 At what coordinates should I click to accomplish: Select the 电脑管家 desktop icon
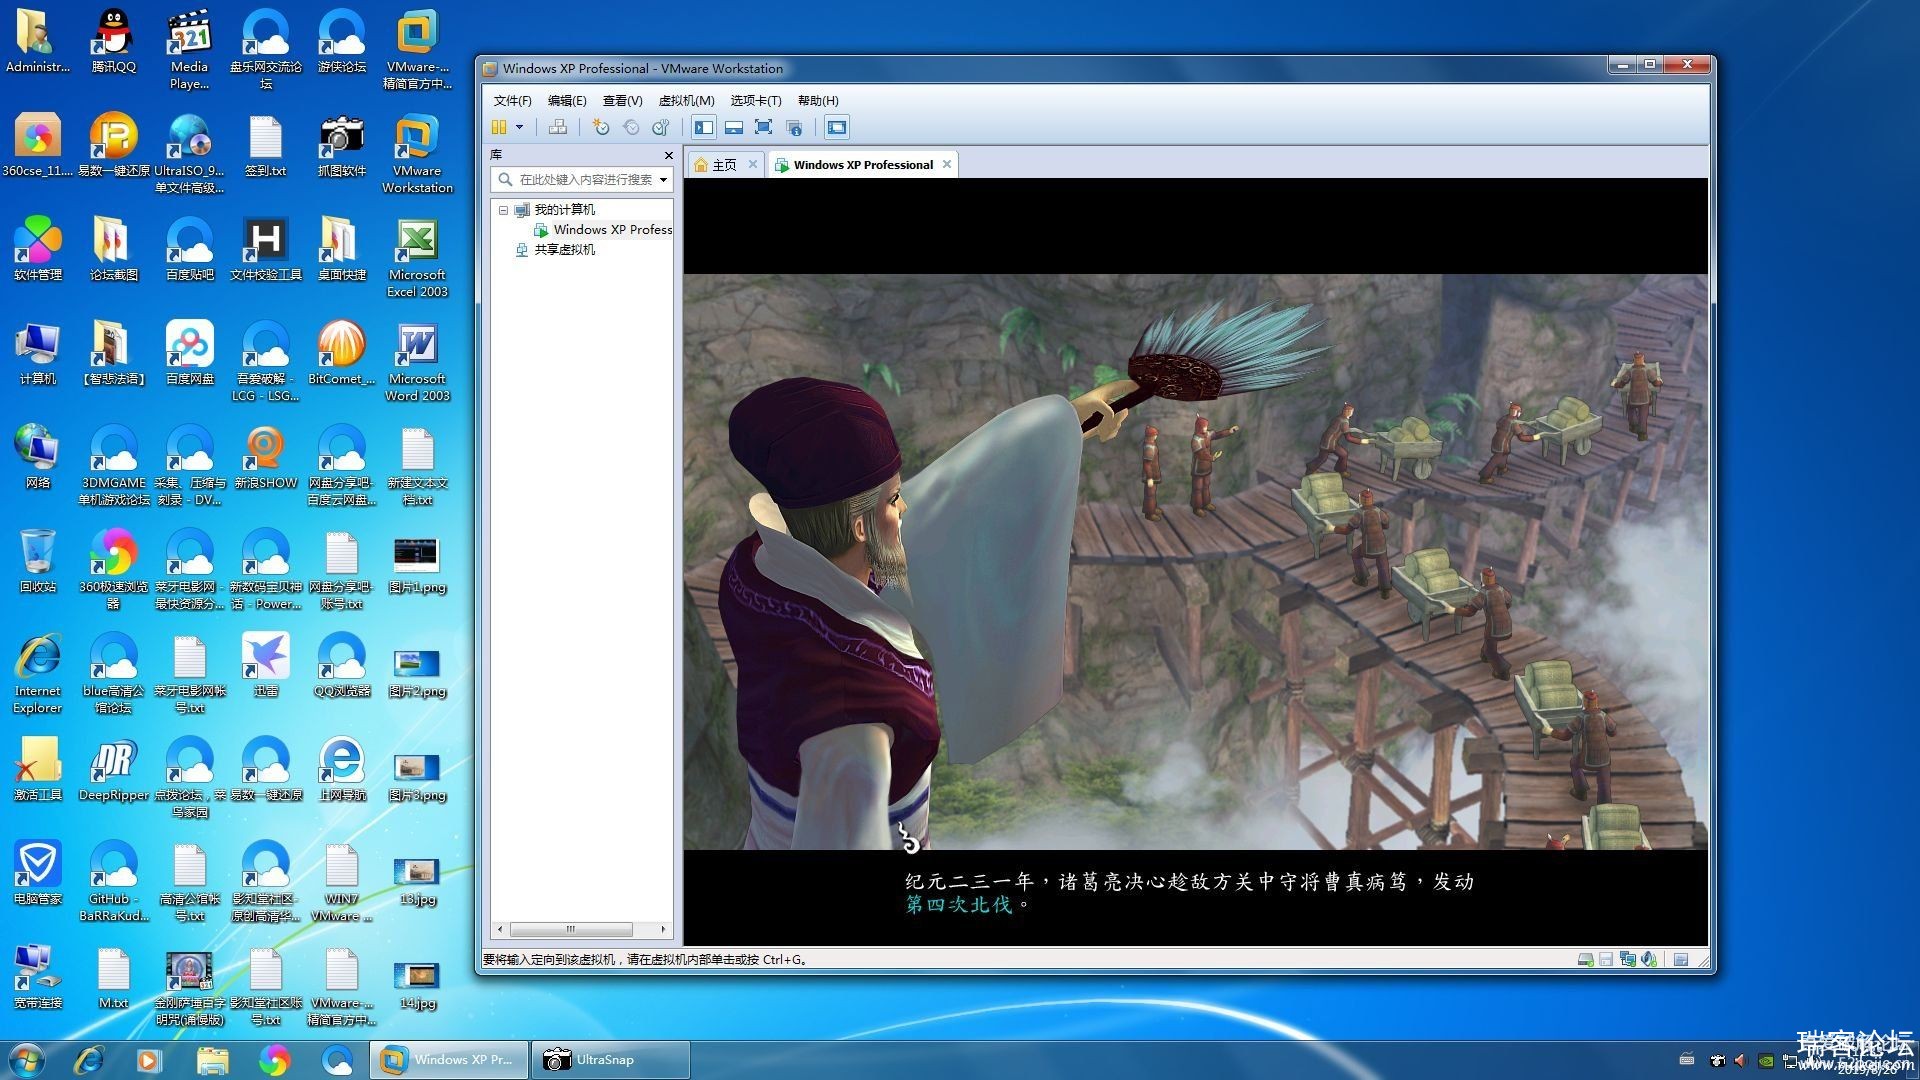pyautogui.click(x=37, y=874)
